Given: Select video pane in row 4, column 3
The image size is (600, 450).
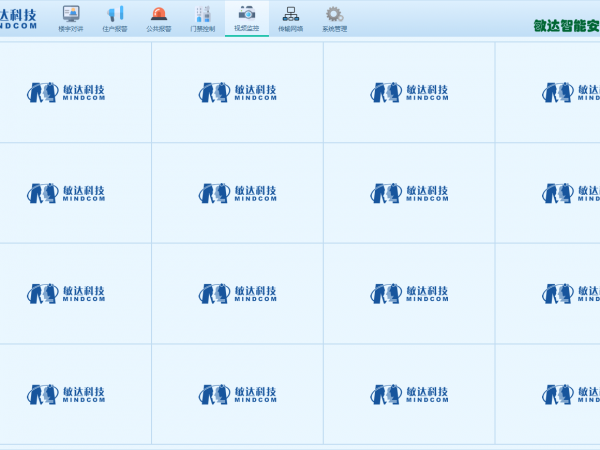Looking at the screenshot, I should (x=409, y=394).
